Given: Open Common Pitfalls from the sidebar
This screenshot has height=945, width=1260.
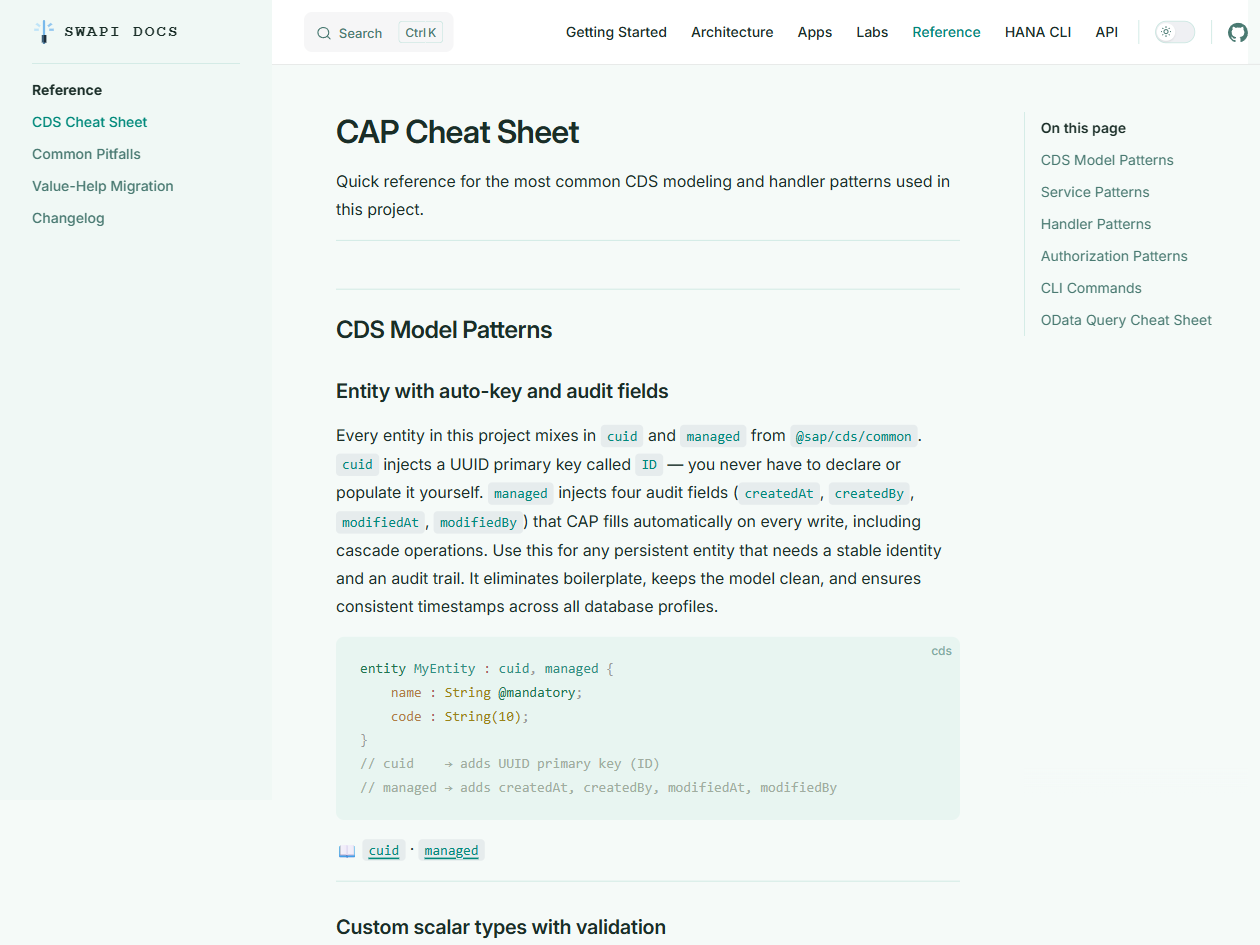Looking at the screenshot, I should click(x=86, y=154).
